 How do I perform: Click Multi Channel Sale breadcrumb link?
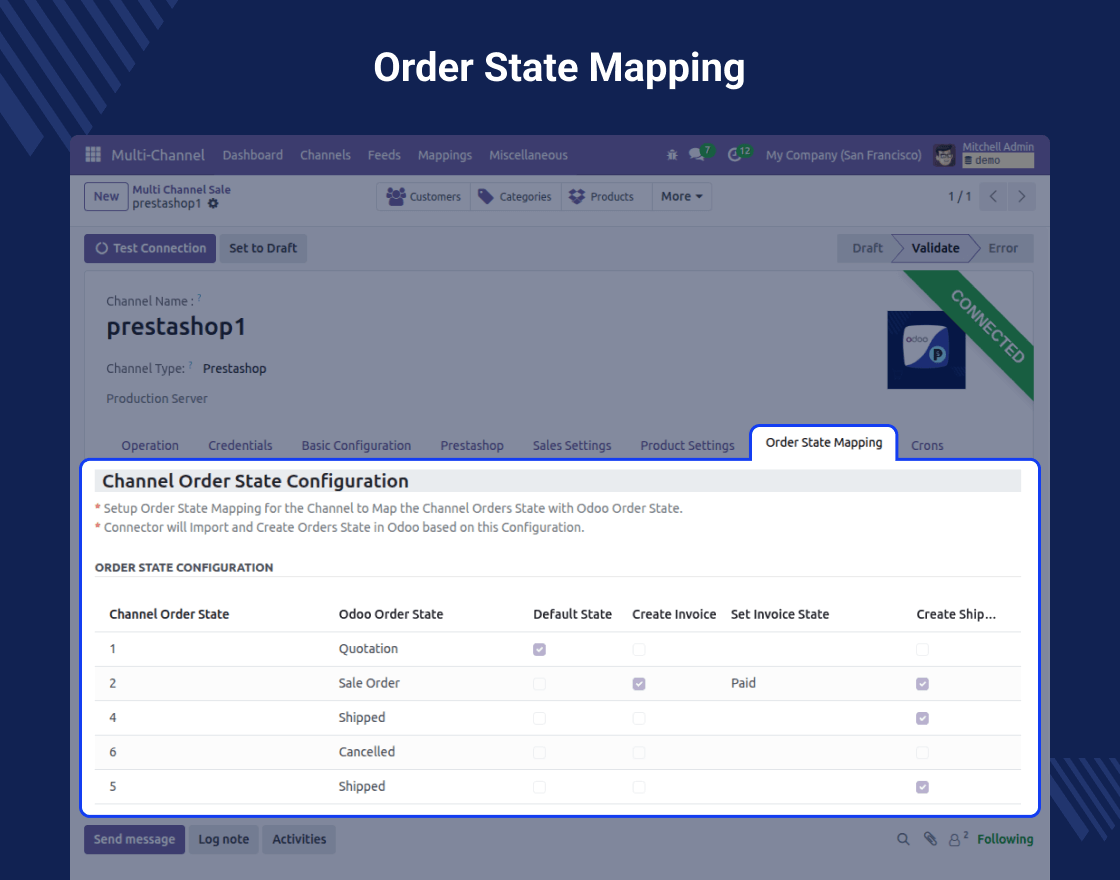181,189
